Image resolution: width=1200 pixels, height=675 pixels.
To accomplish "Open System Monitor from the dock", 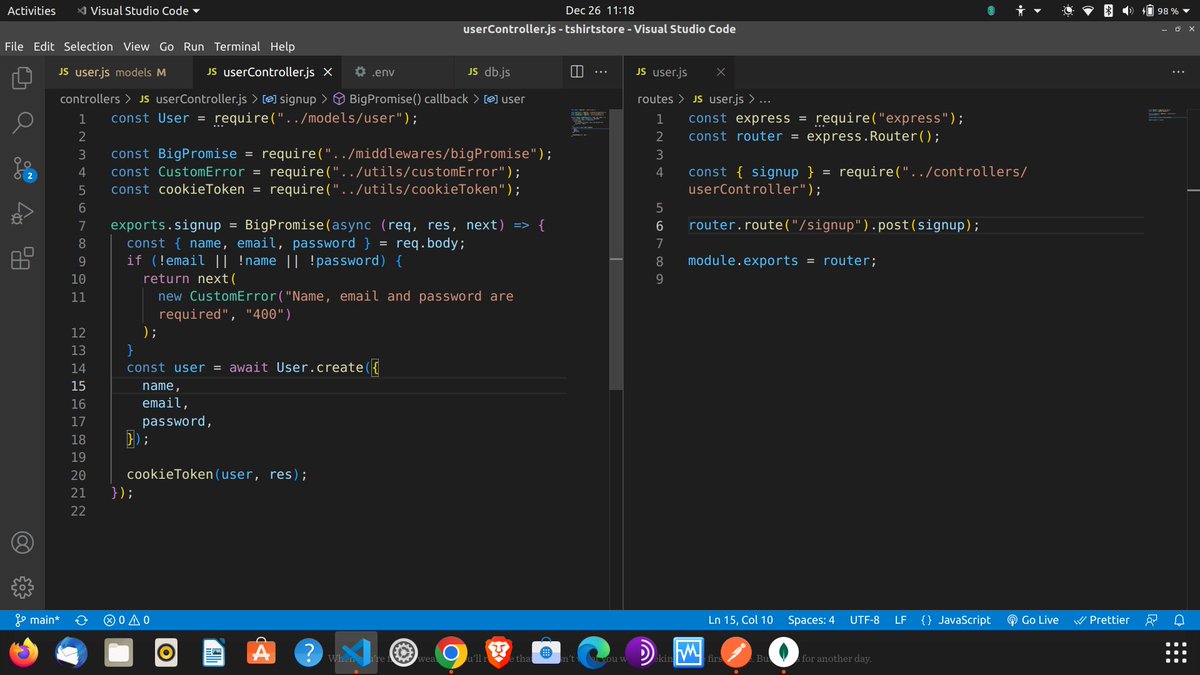I will coord(688,653).
